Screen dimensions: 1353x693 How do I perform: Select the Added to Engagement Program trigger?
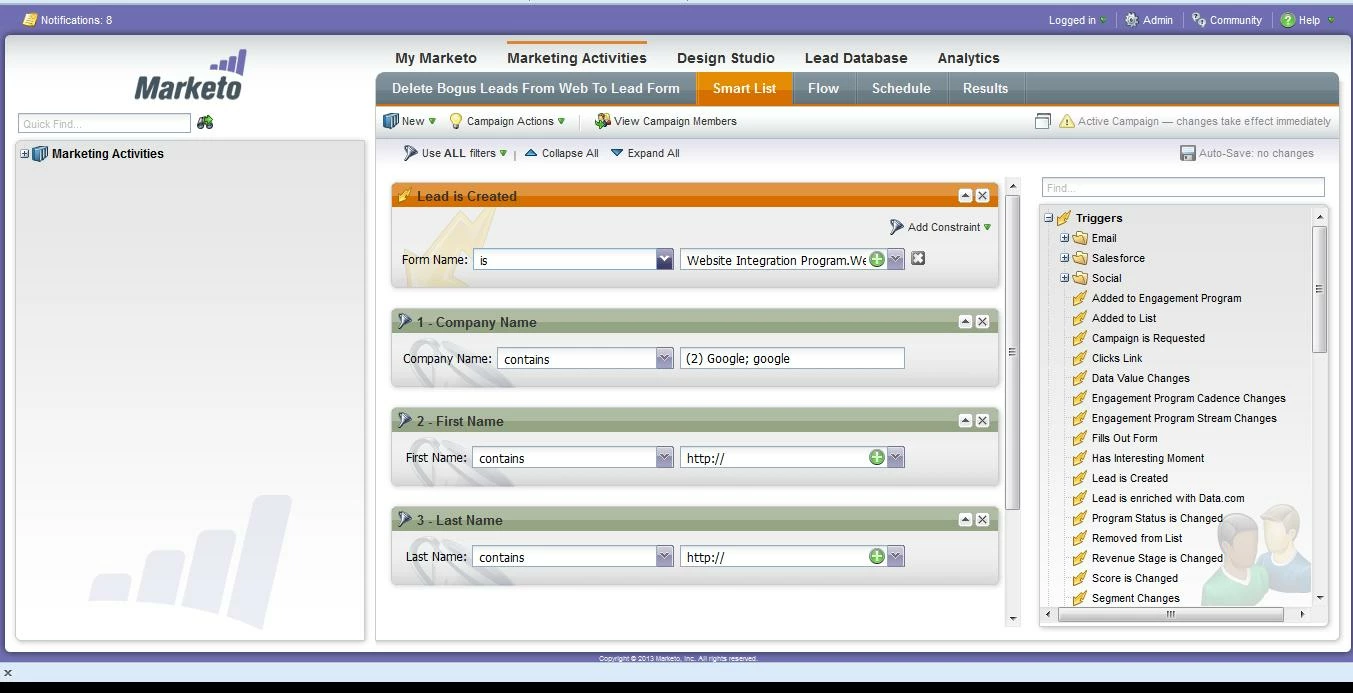[1166, 298]
